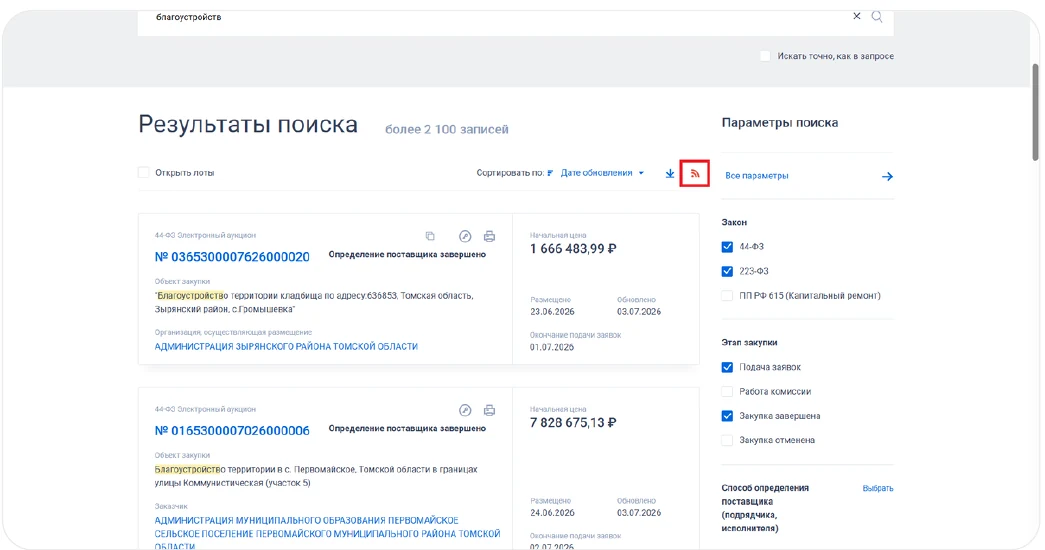Enable Искать точно, как в запросе checkbox
Viewport: 1045px width, 550px height.
(x=765, y=56)
